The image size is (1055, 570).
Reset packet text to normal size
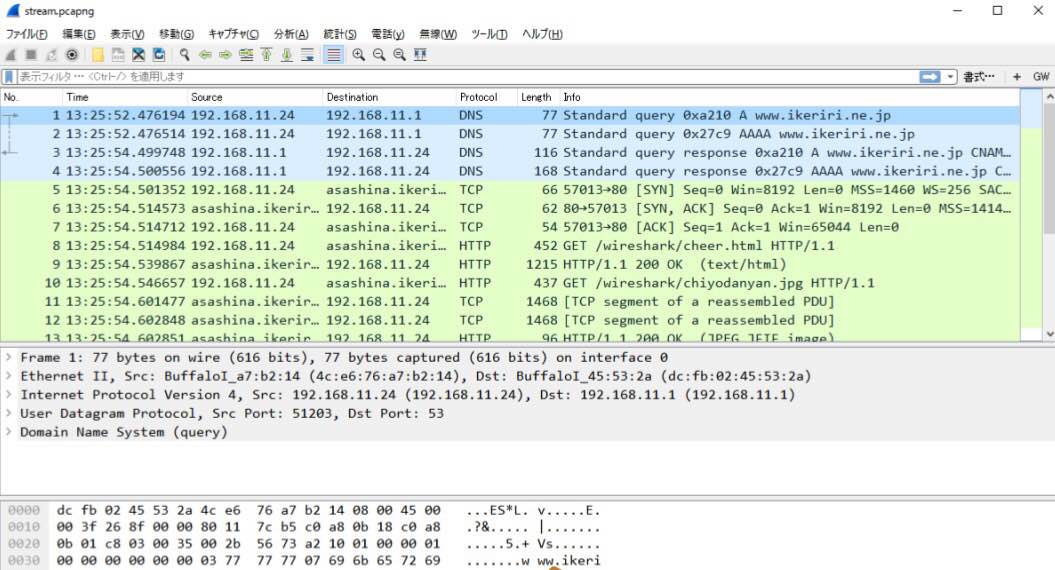click(400, 55)
